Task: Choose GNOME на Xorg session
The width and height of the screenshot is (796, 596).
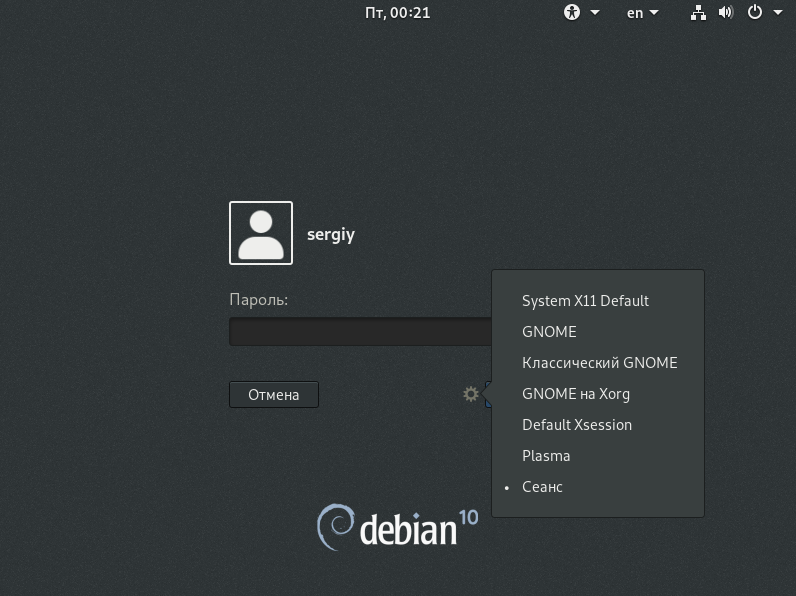Action: (598, 393)
